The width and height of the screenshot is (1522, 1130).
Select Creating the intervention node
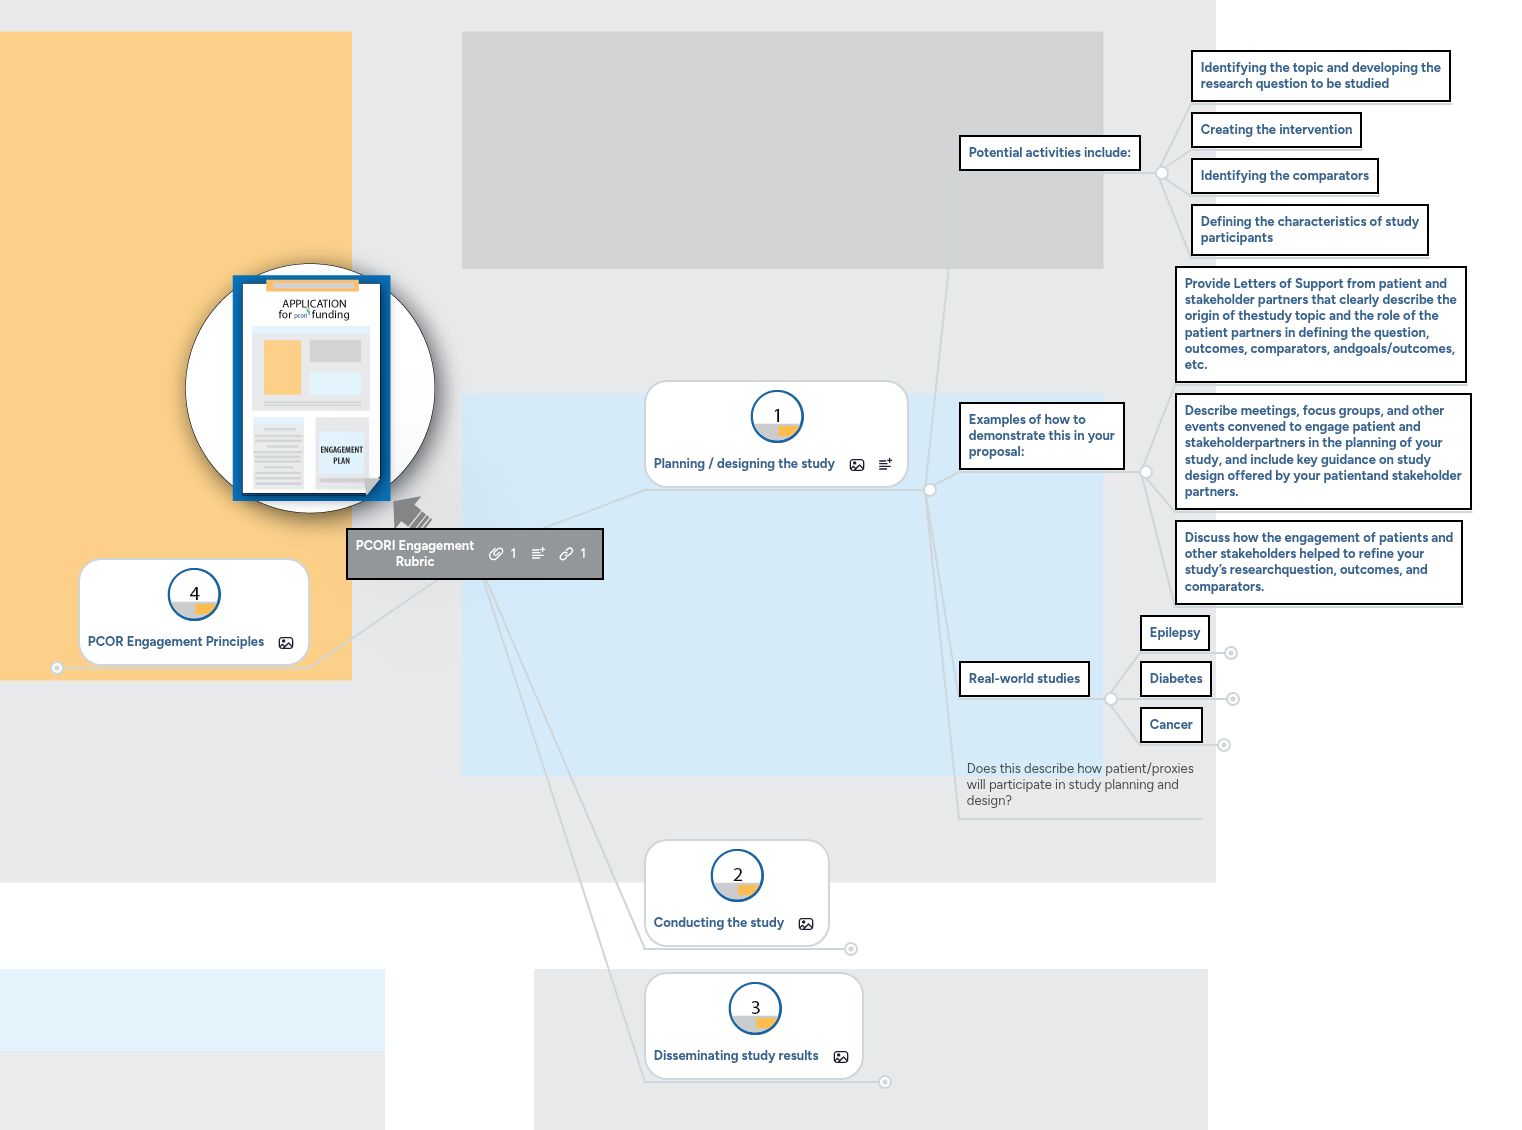coord(1276,130)
